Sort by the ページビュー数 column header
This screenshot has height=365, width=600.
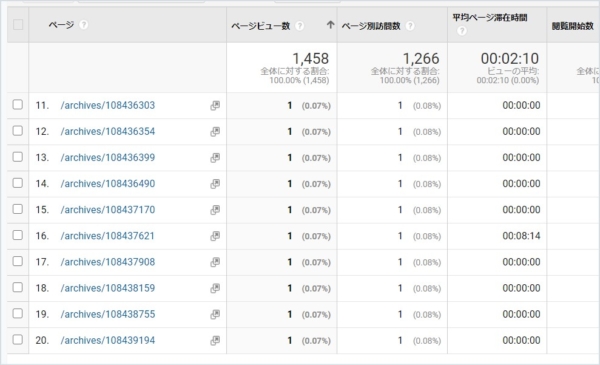[x=261, y=26]
